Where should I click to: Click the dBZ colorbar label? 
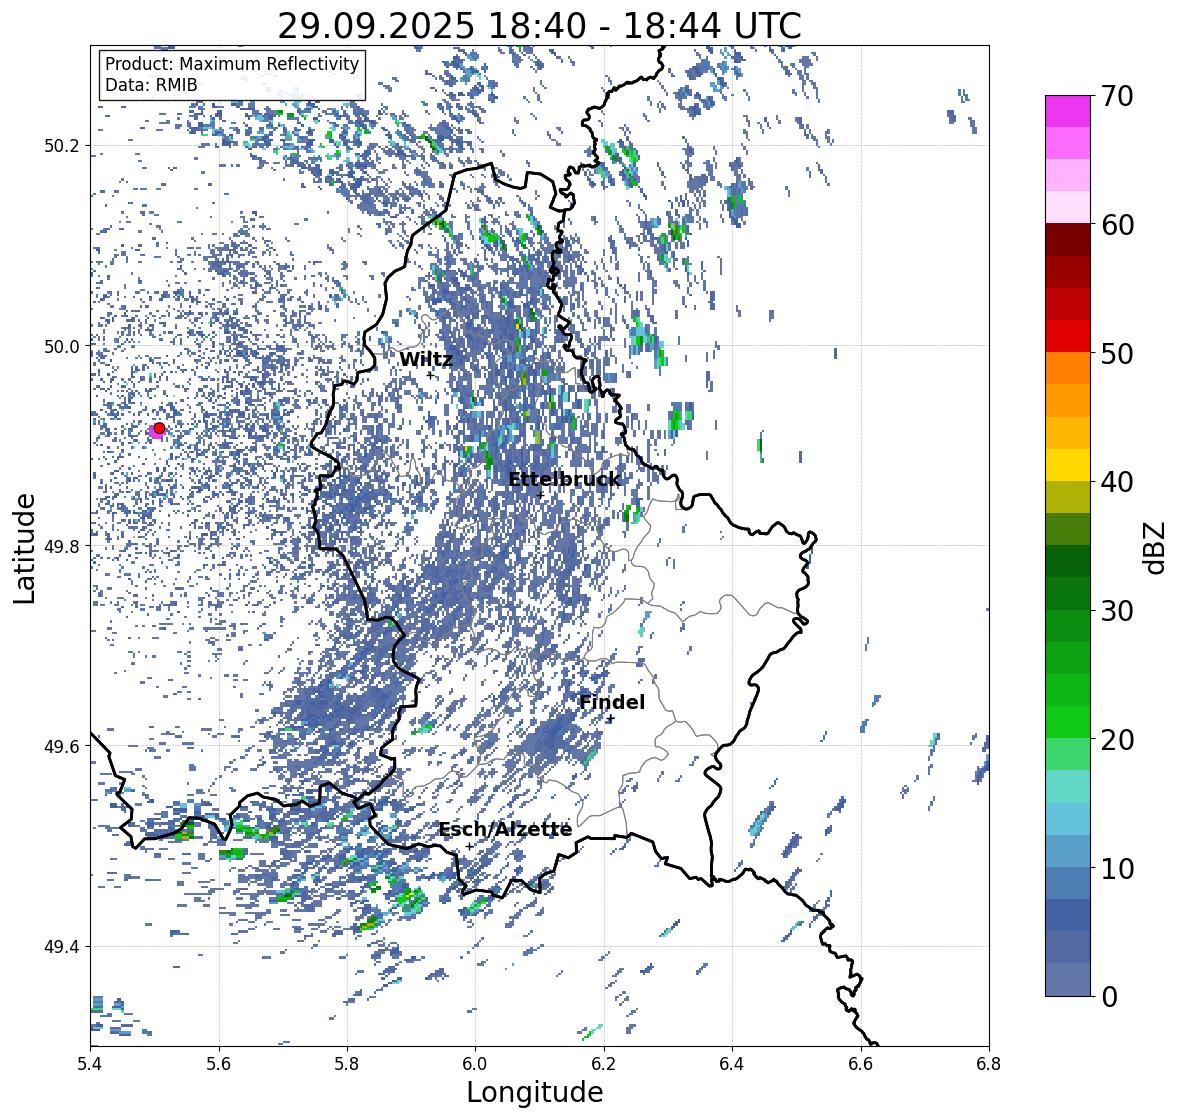[x=1155, y=547]
